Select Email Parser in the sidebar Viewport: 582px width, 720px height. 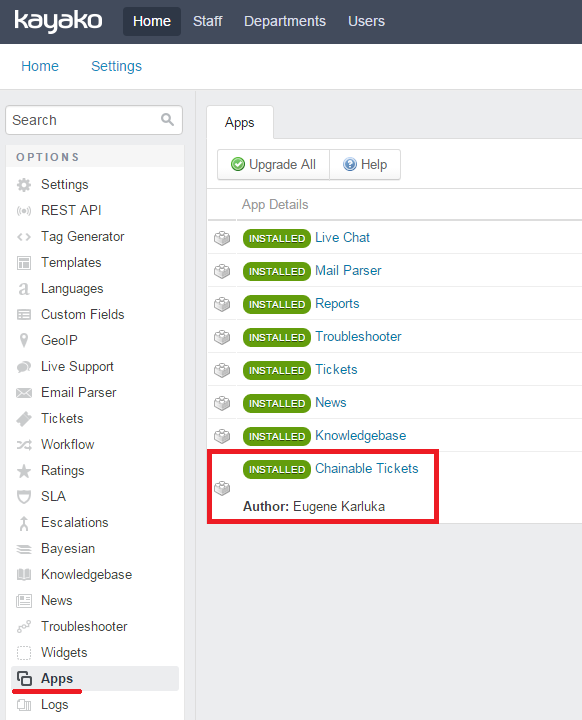pyautogui.click(x=79, y=393)
